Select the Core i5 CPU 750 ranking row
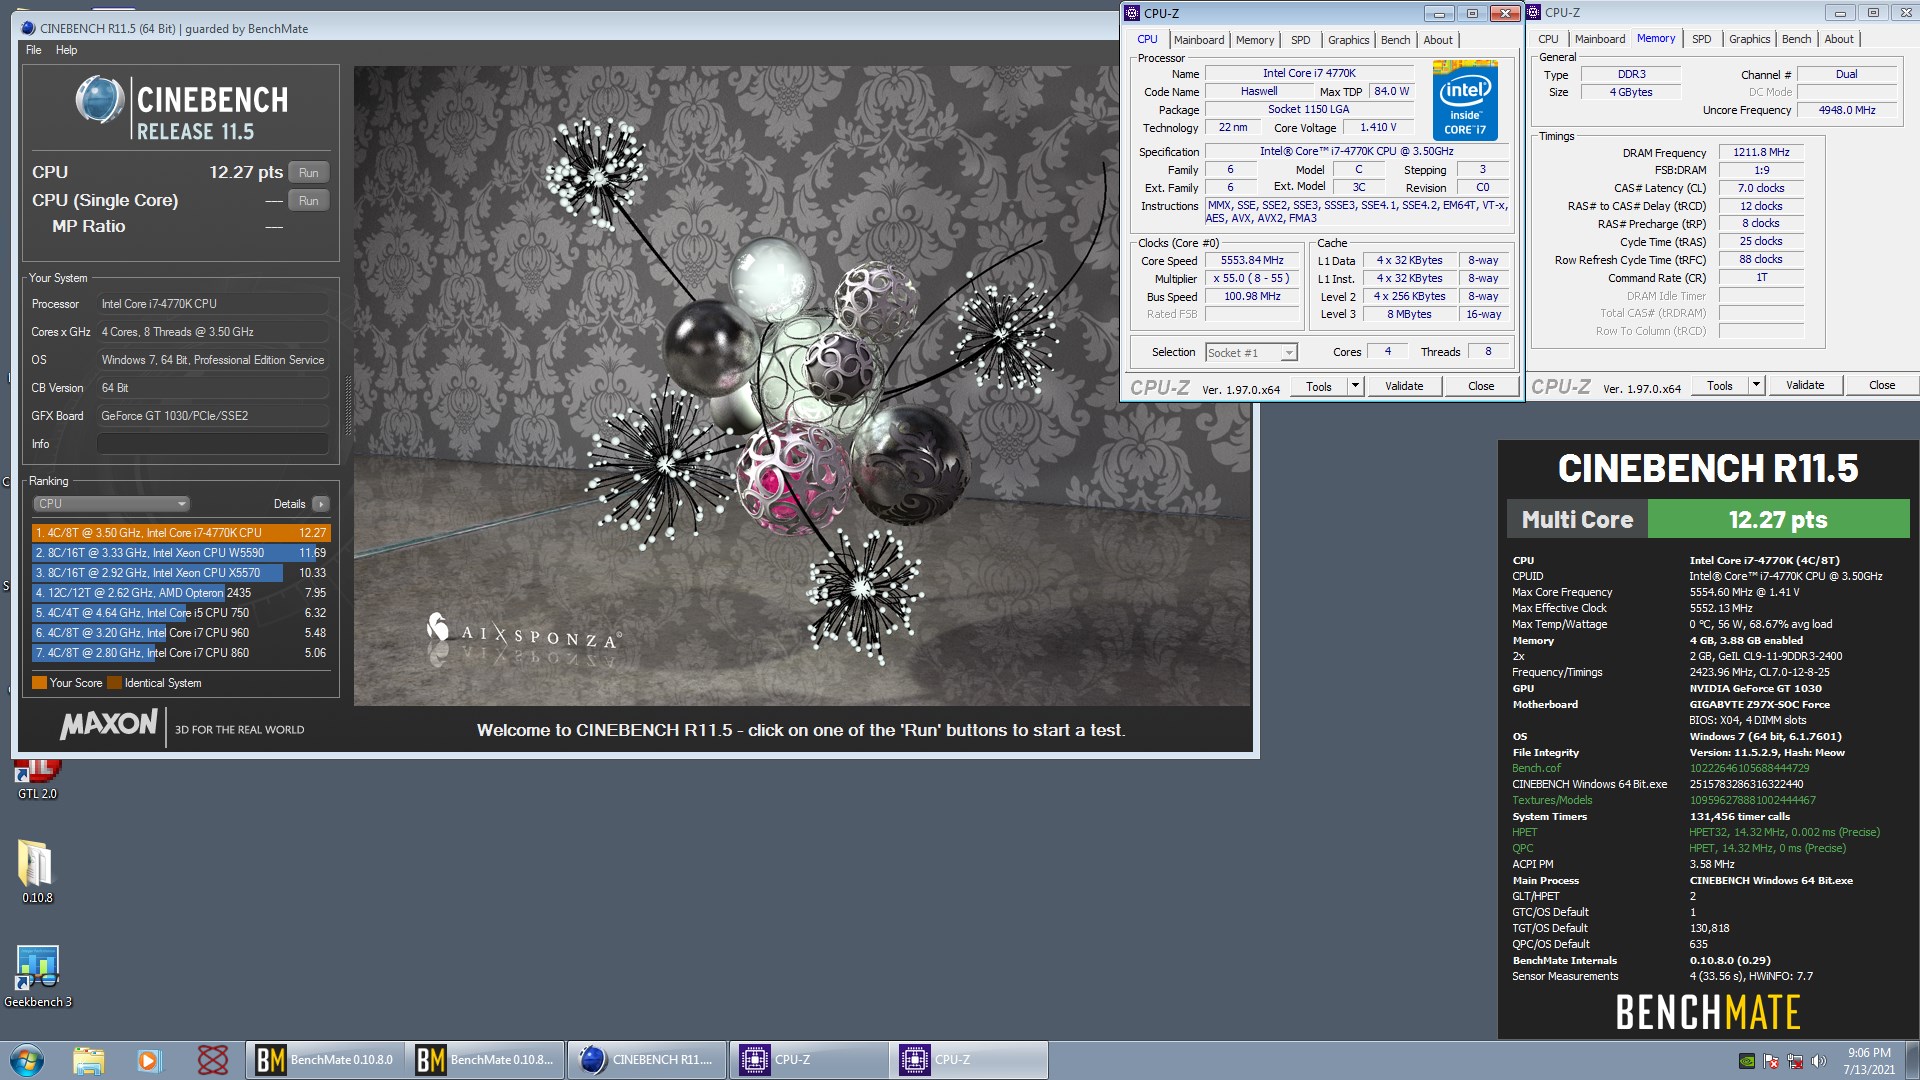Image resolution: width=1920 pixels, height=1080 pixels. click(181, 613)
